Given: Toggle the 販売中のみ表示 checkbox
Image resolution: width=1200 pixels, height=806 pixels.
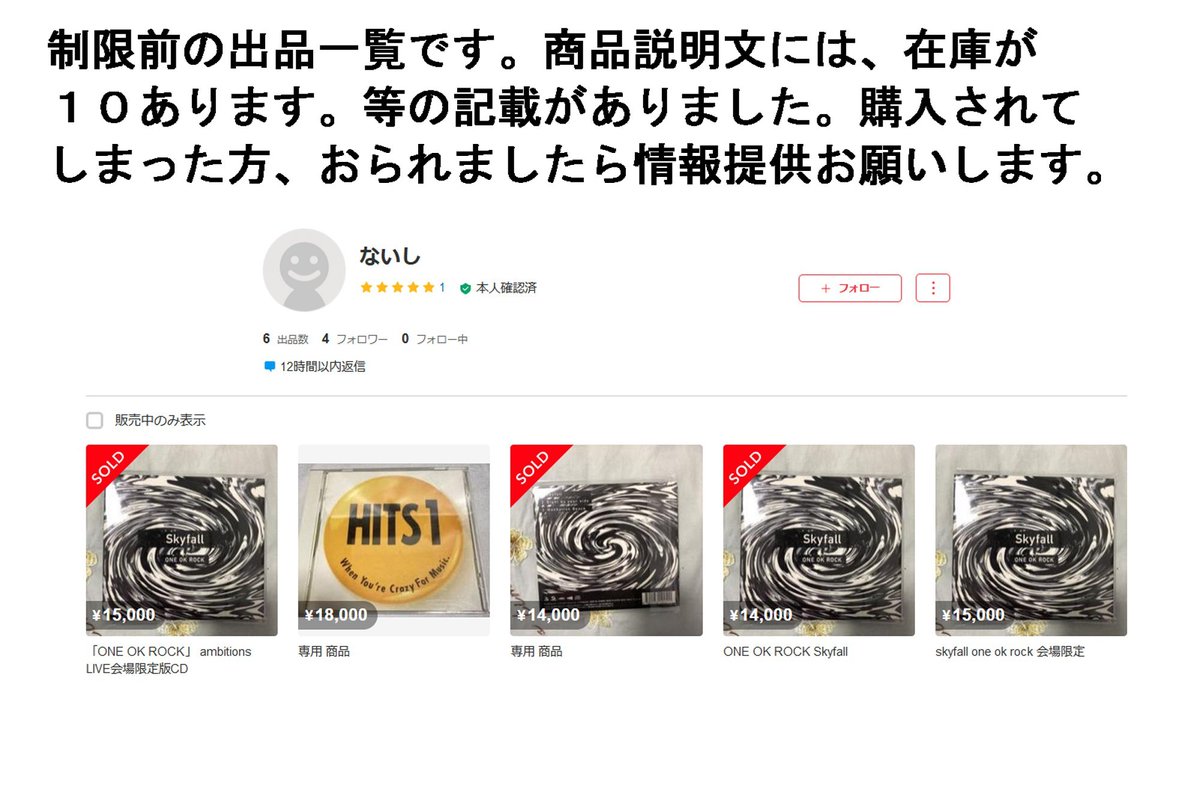Looking at the screenshot, I should (95, 421).
